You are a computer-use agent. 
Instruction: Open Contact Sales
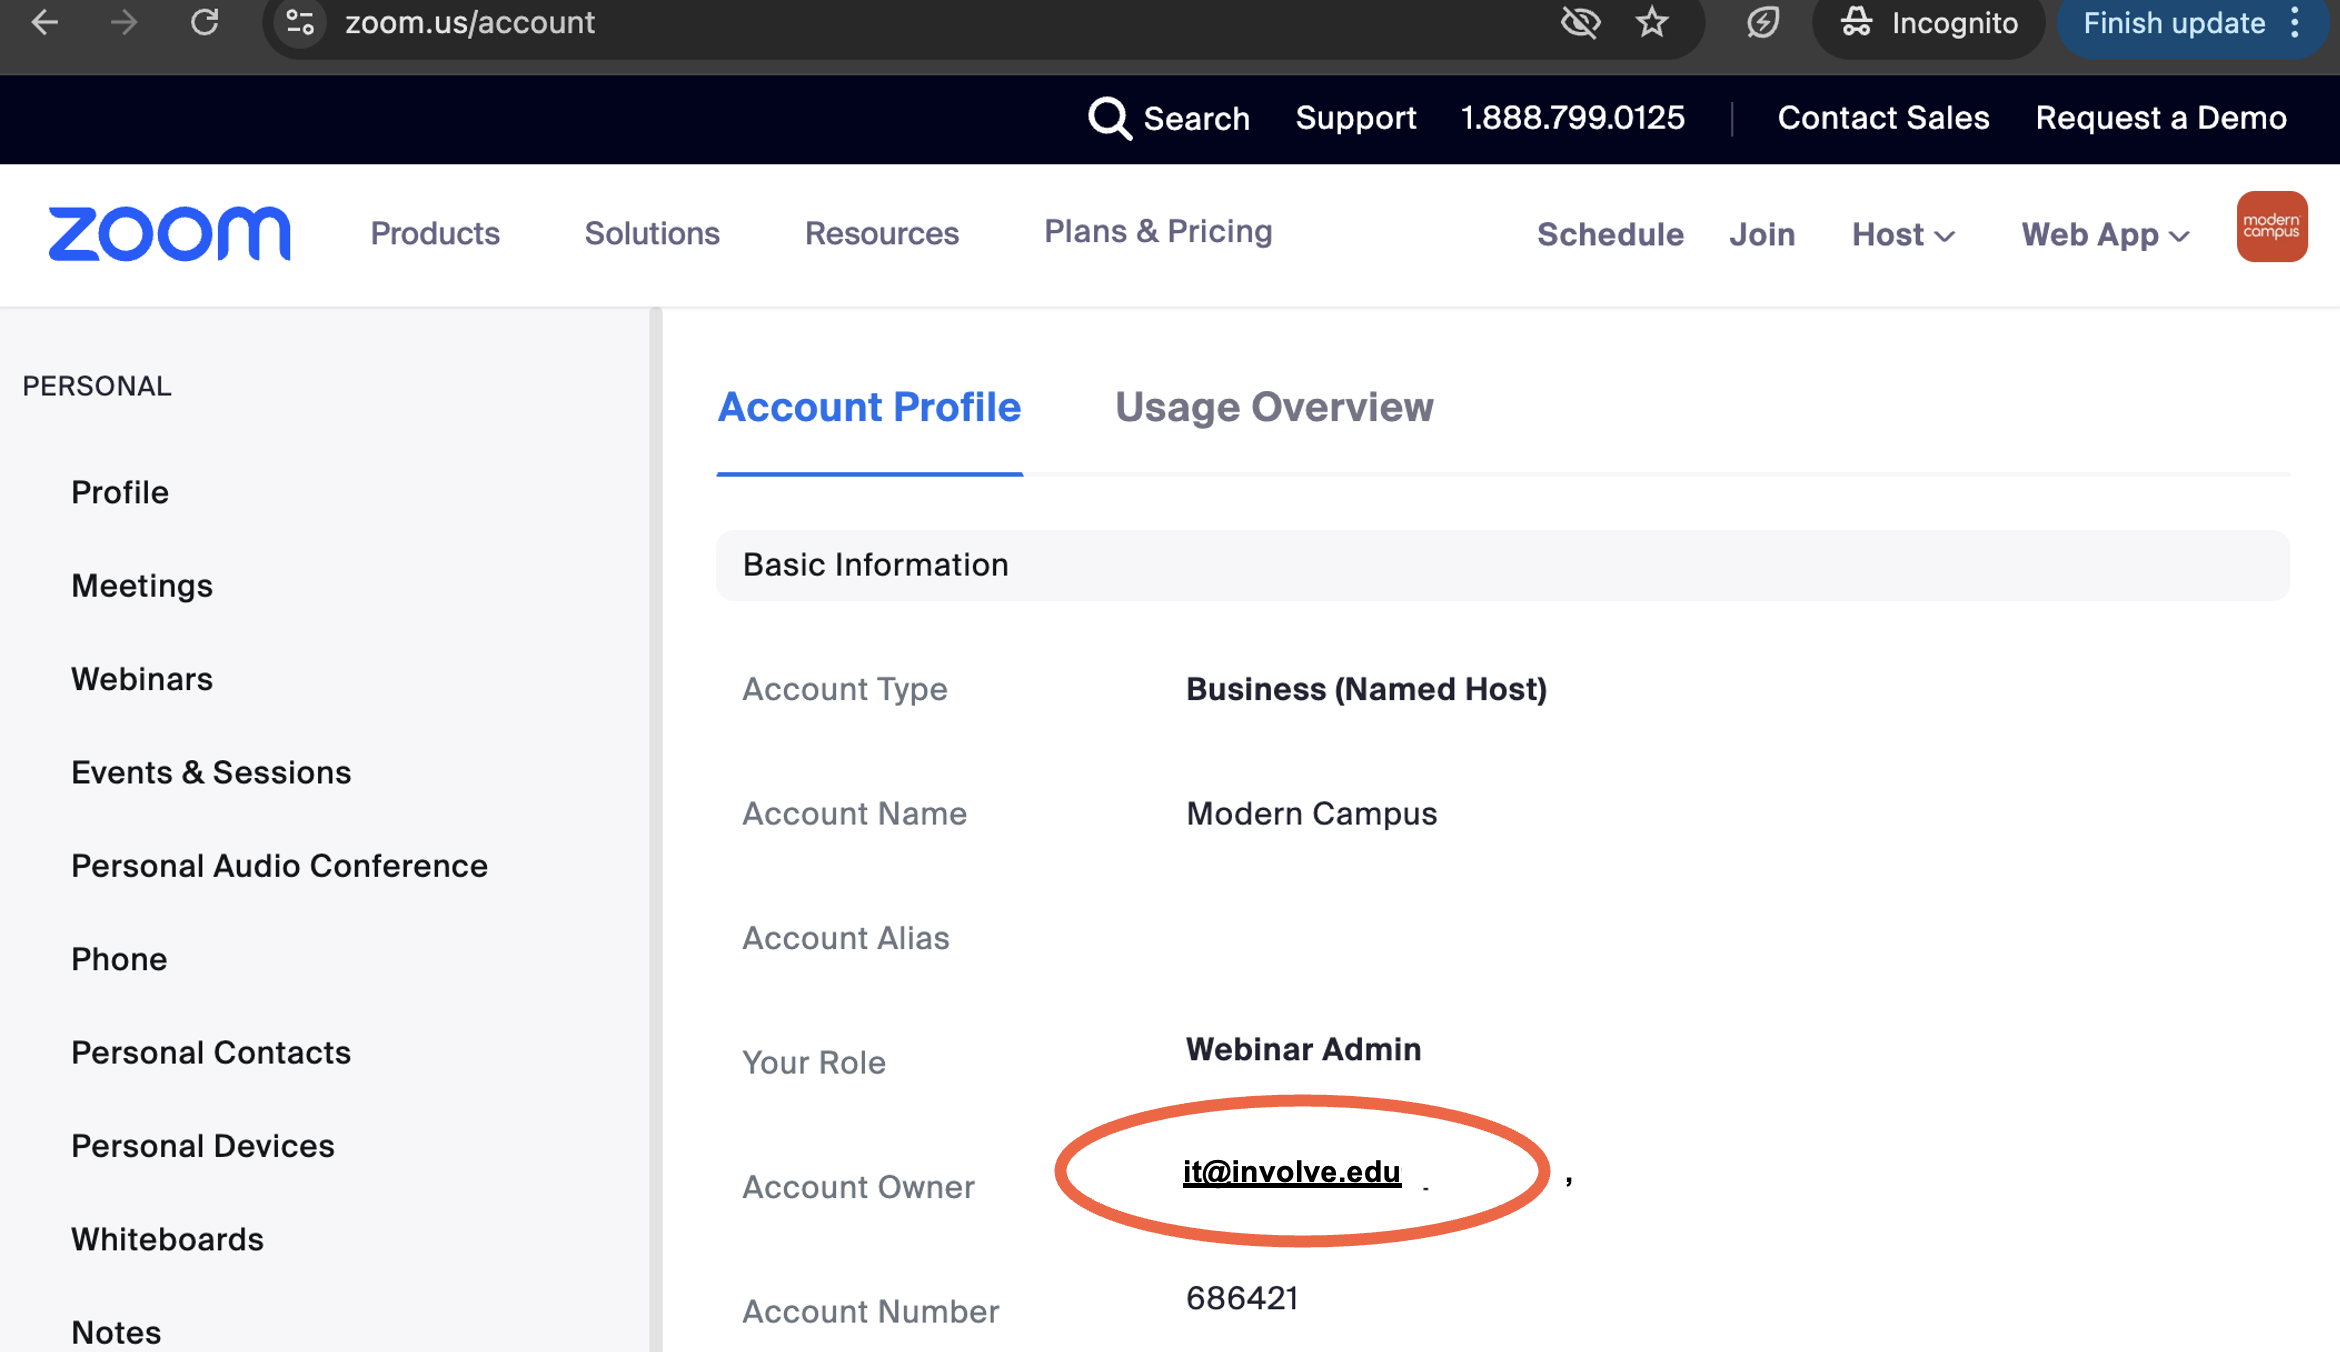tap(1883, 118)
